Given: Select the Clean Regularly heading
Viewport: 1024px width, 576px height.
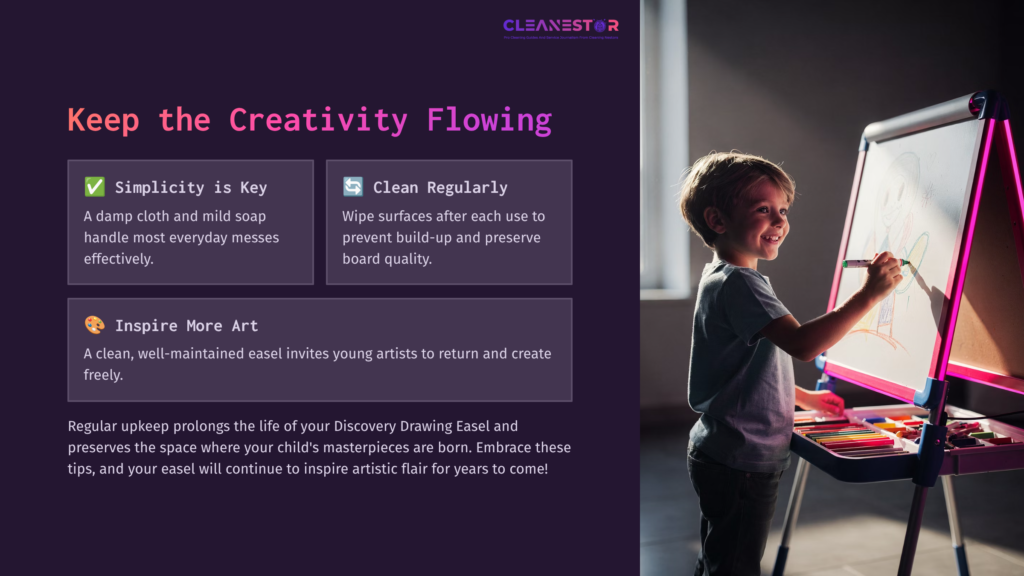Looking at the screenshot, I should pyautogui.click(x=440, y=187).
